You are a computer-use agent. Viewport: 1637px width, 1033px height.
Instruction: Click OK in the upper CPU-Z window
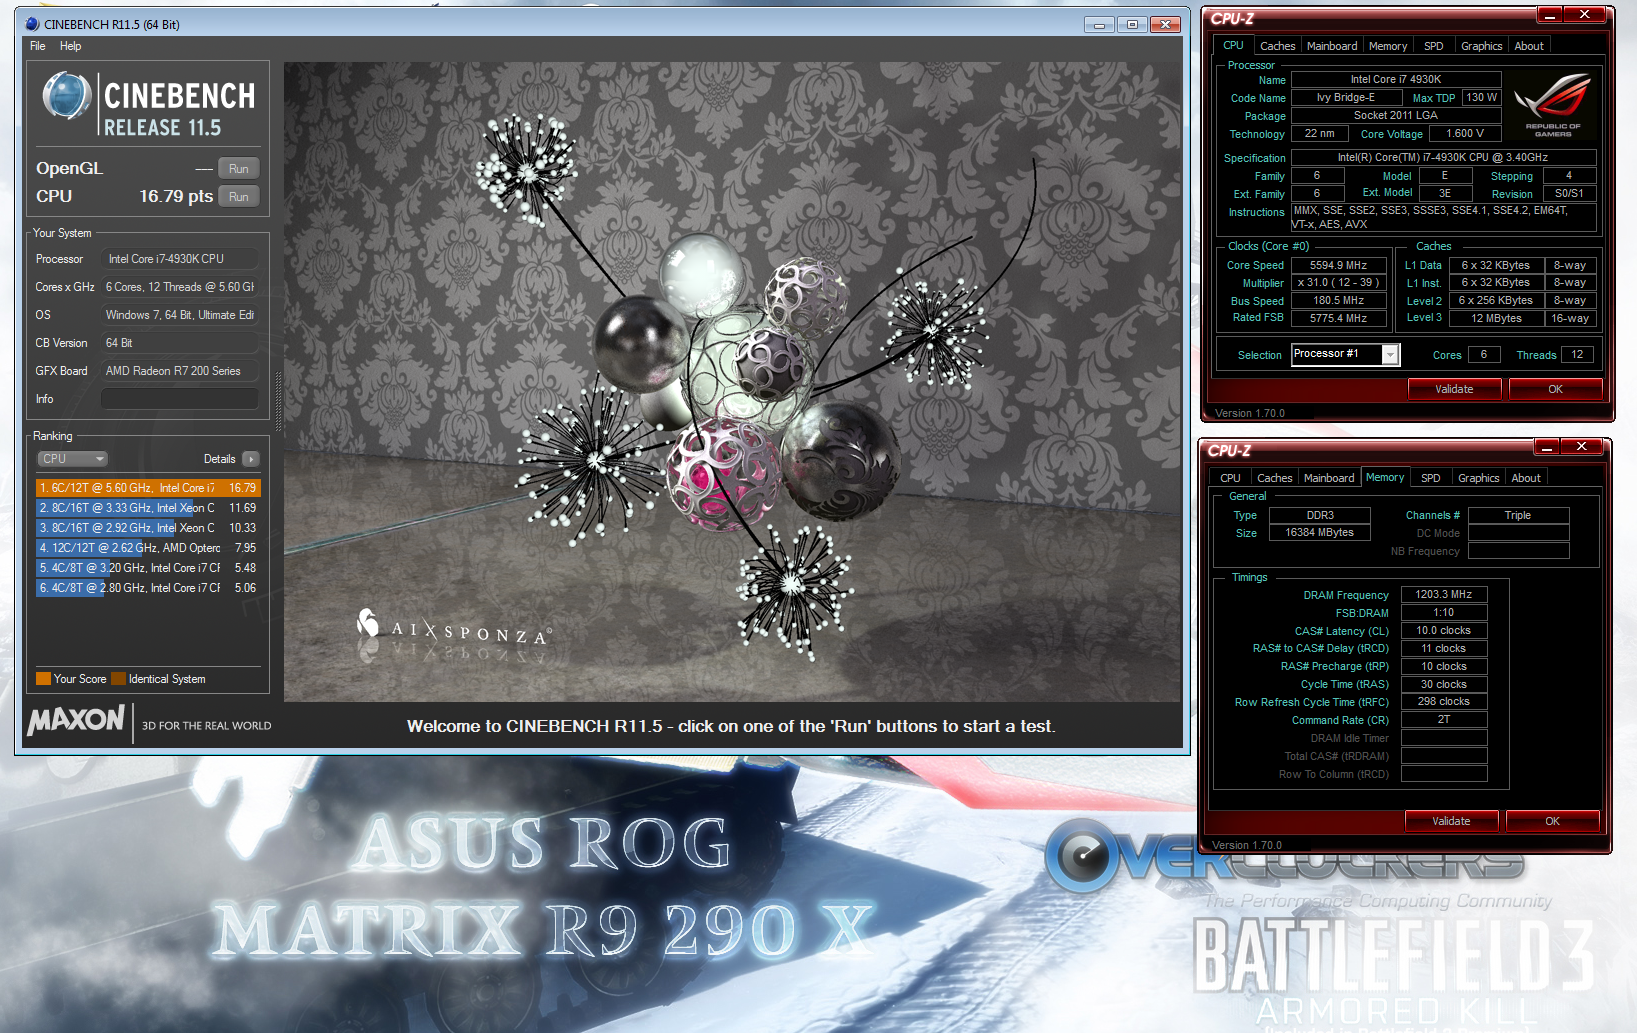pyautogui.click(x=1555, y=389)
